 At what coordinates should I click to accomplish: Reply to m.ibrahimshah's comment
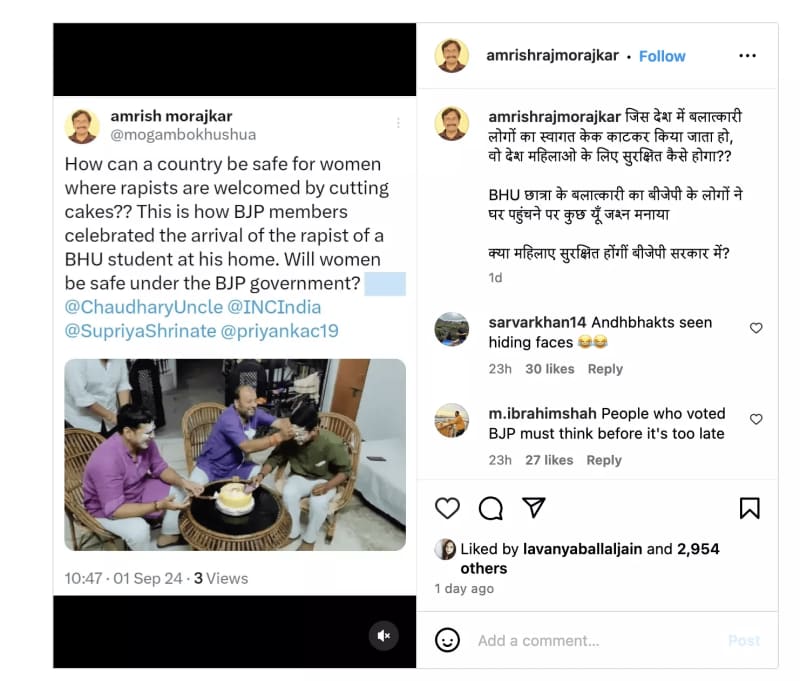tap(604, 460)
